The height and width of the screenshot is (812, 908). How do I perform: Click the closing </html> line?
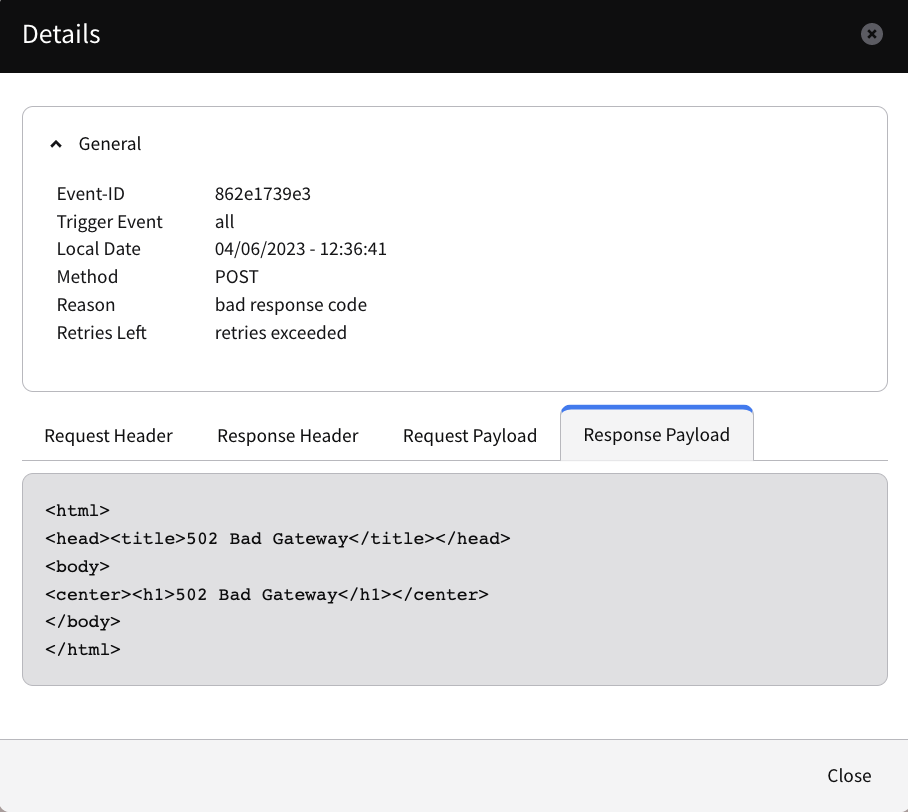click(x=83, y=650)
